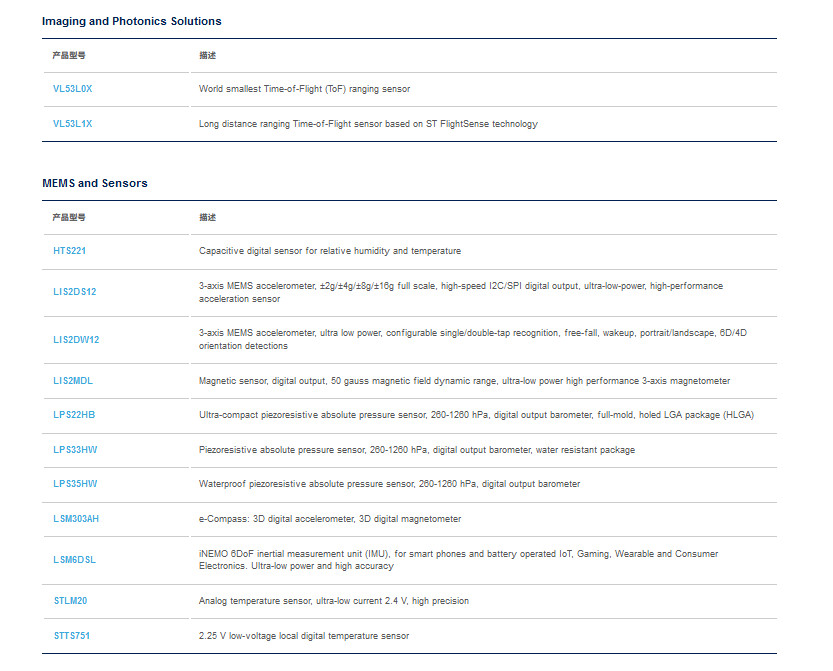Open the HTS221 product link

point(69,251)
